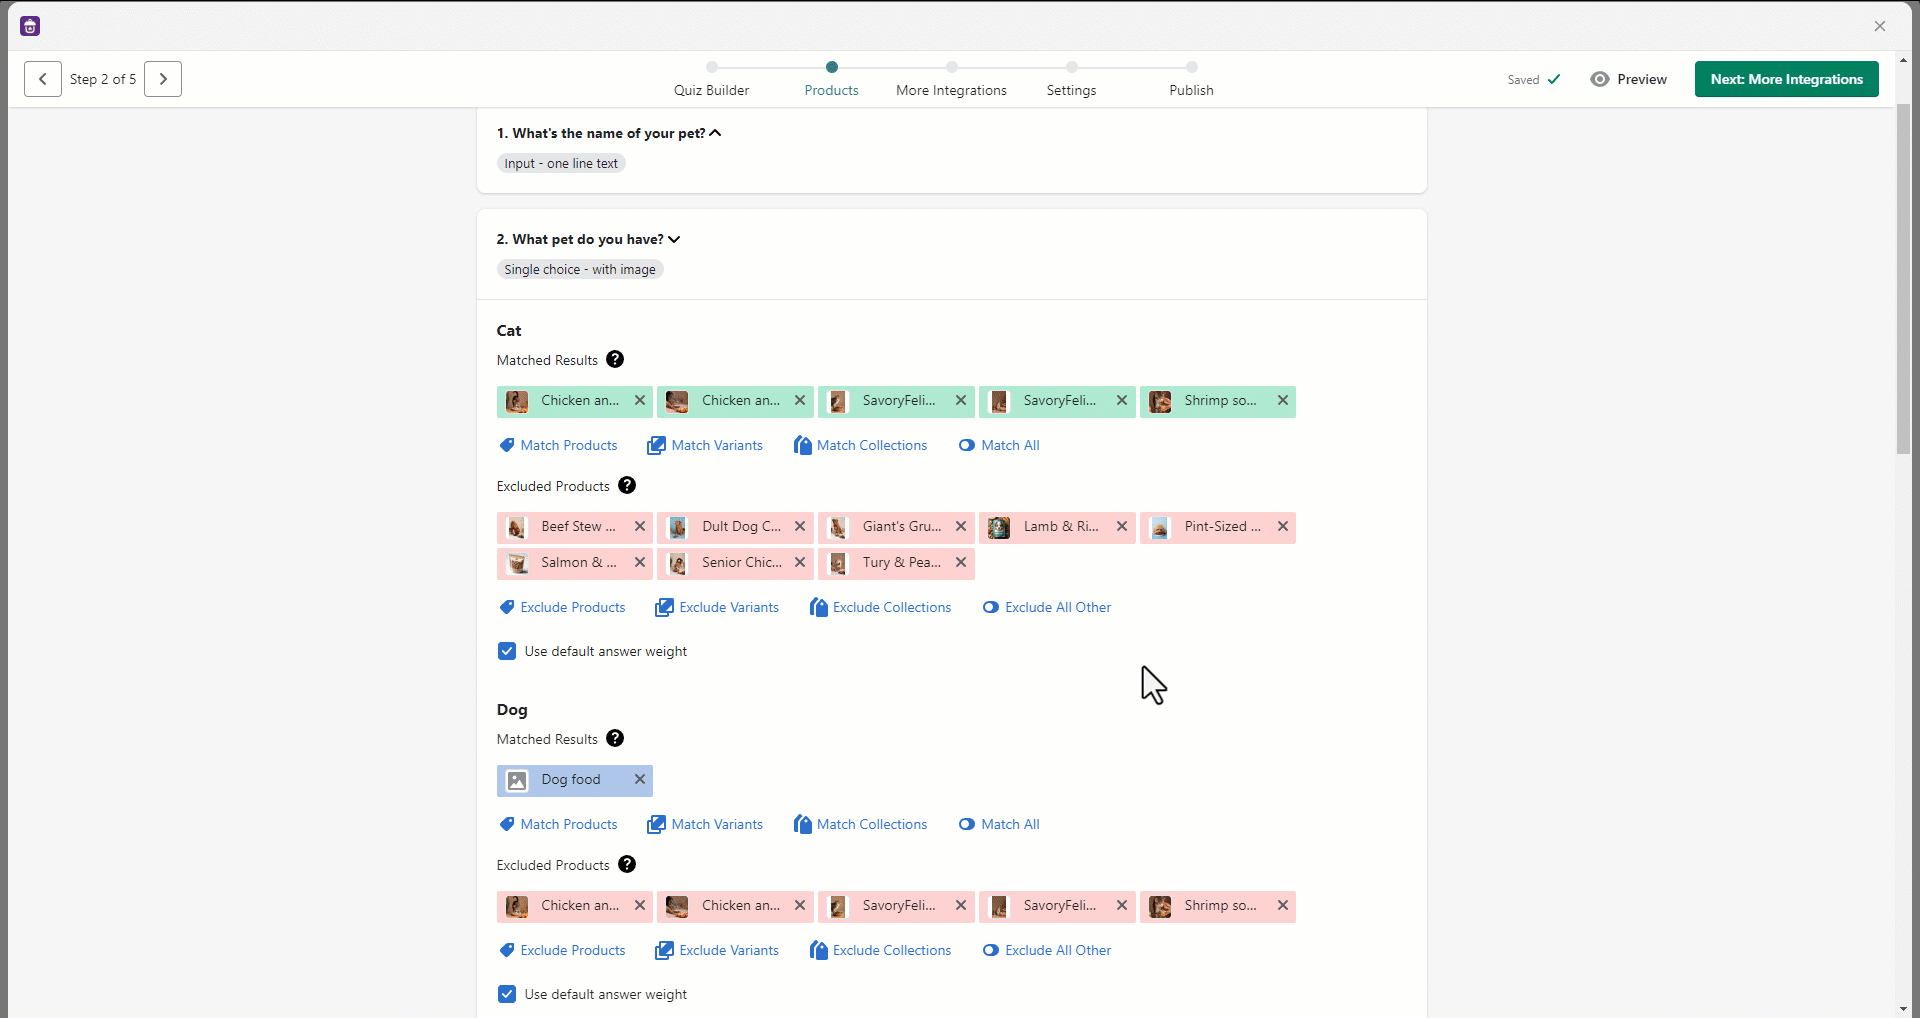The height and width of the screenshot is (1018, 1920).
Task: Click the page vertical scrollbar
Action: pyautogui.click(x=1903, y=280)
